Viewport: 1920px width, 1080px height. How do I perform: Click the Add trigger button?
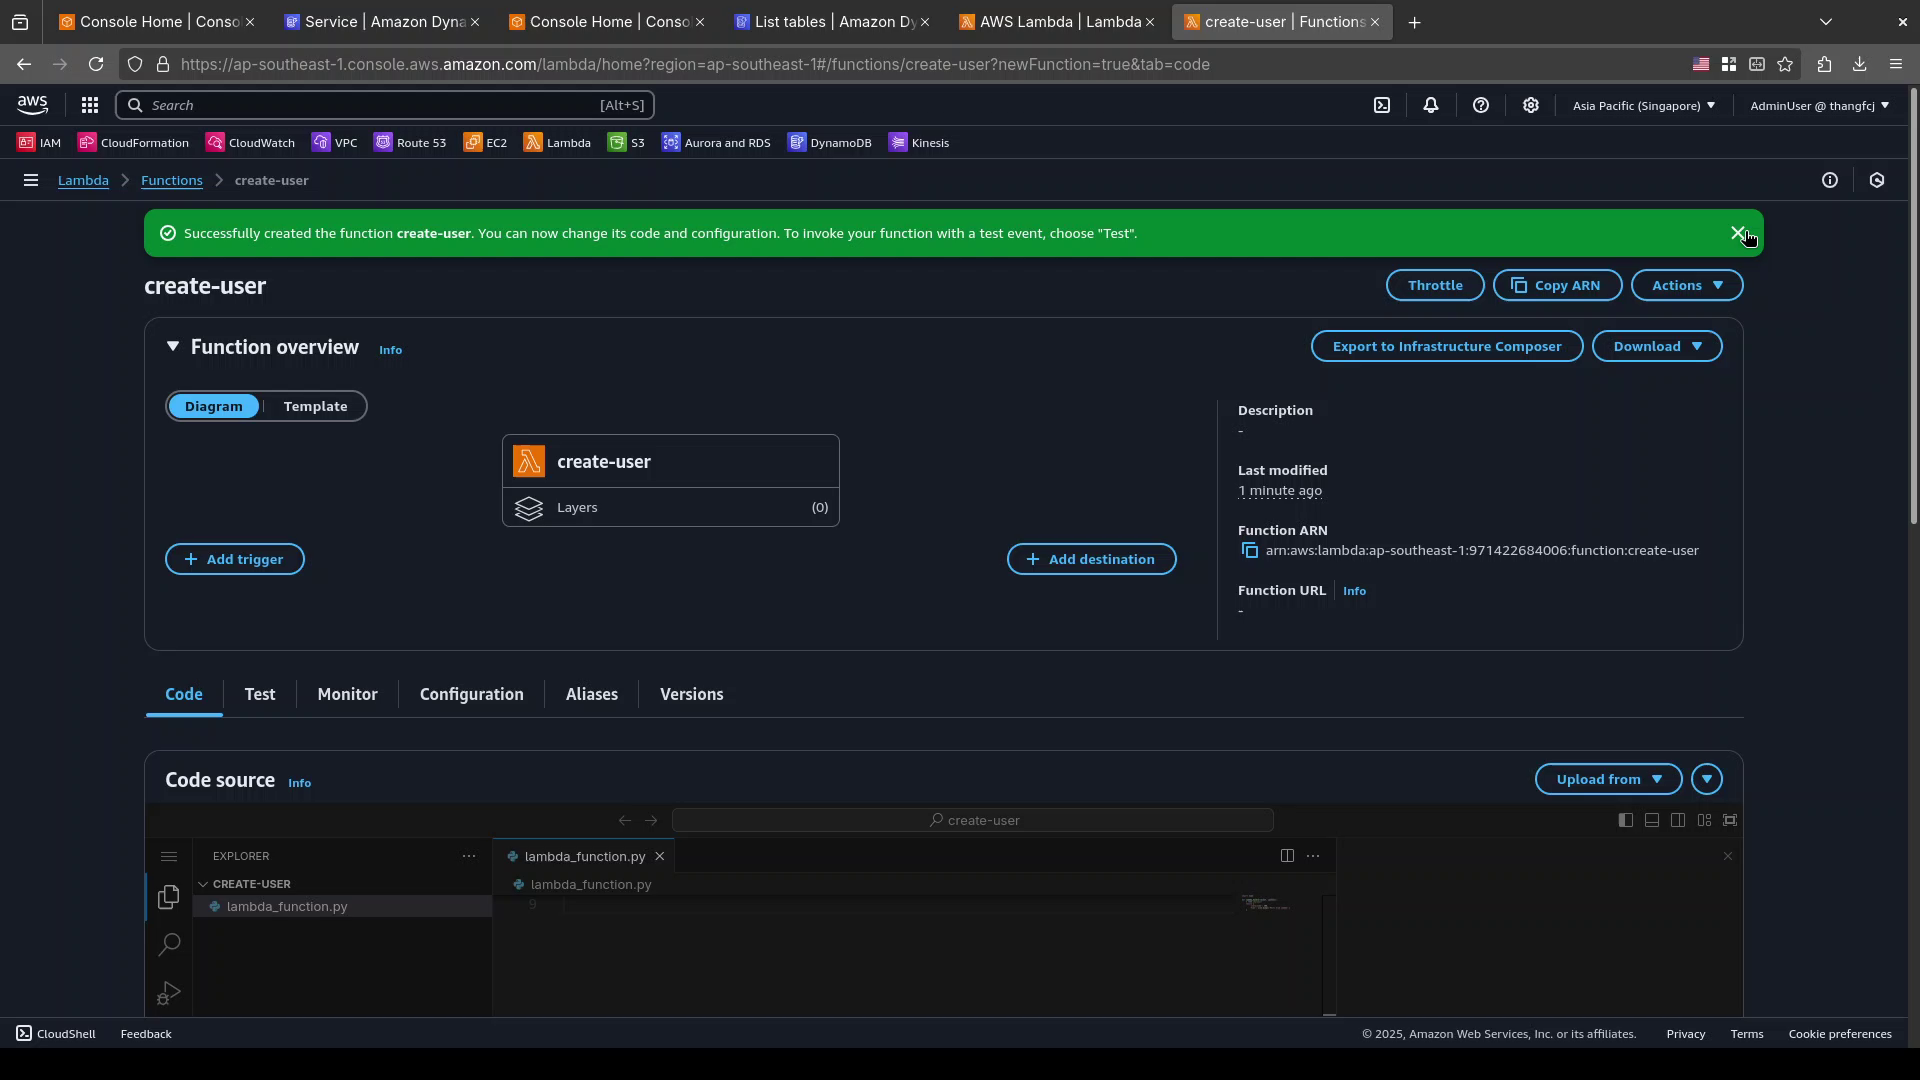coord(235,560)
